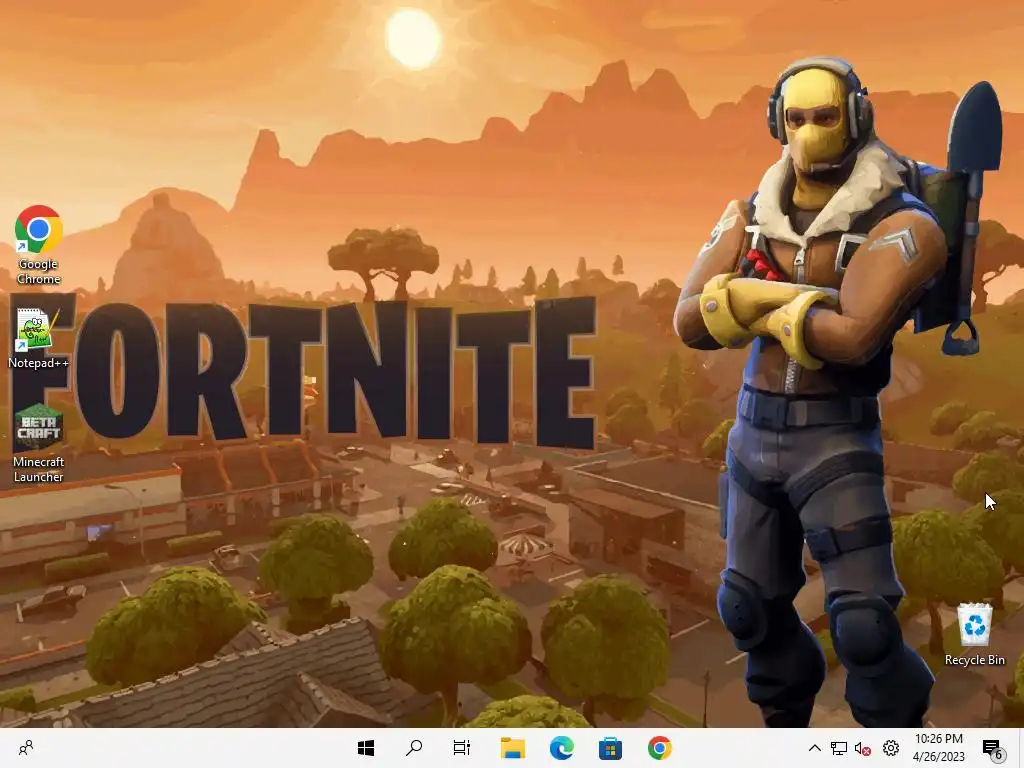
Task: Launch Microsoft Edge from the taskbar
Action: 562,748
